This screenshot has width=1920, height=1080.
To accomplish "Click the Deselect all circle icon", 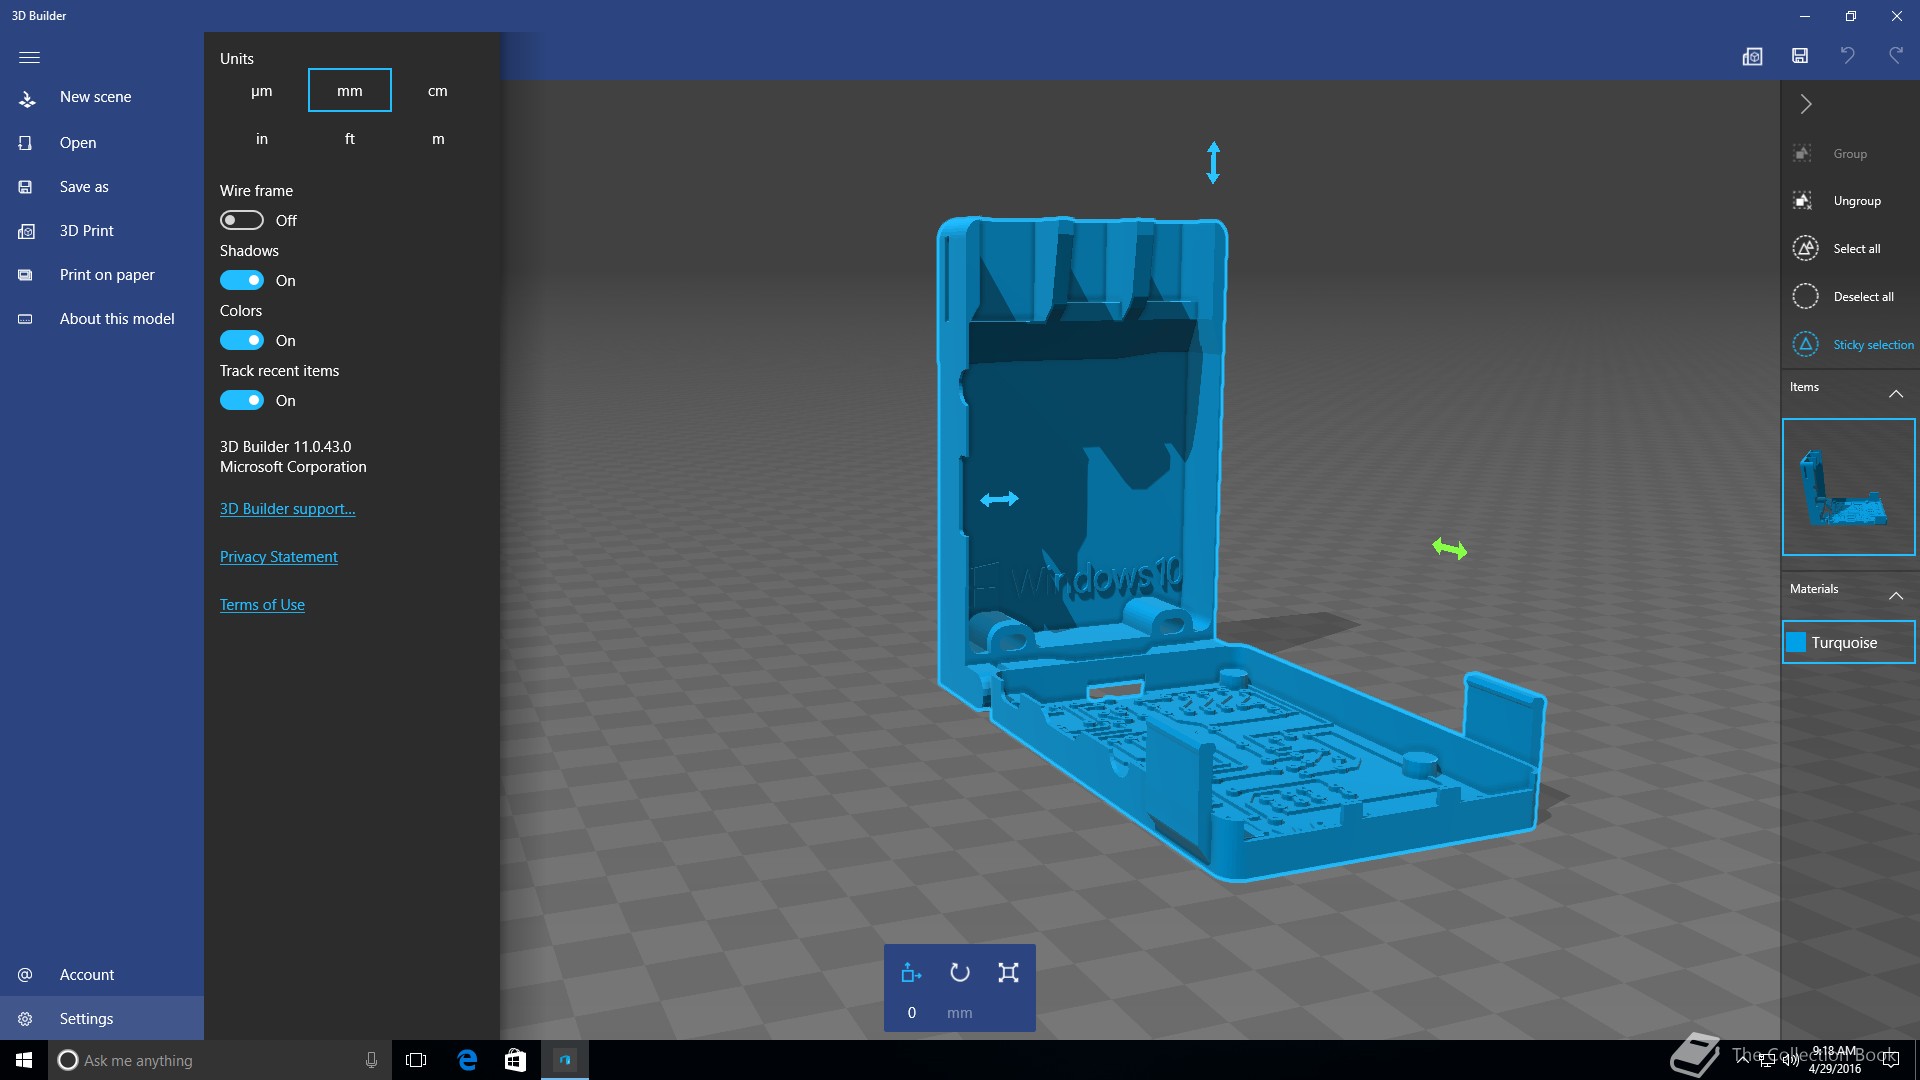I will [x=1805, y=296].
